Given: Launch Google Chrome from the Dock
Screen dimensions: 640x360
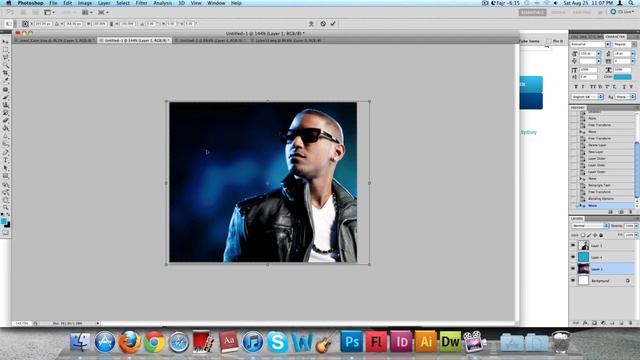Looking at the screenshot, I should click(154, 342).
